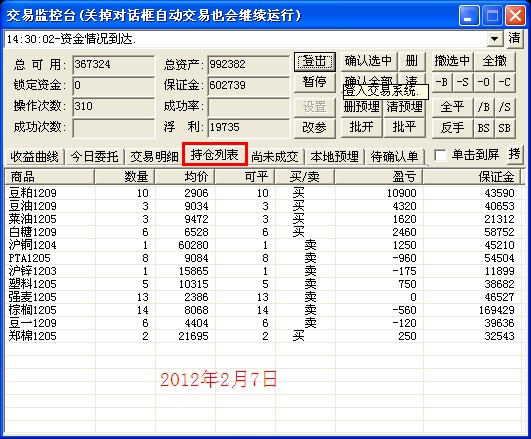Viewport: 531px width, 439px height.
Task: Switch to the 持仓列表 tab
Action: pyautogui.click(x=215, y=155)
